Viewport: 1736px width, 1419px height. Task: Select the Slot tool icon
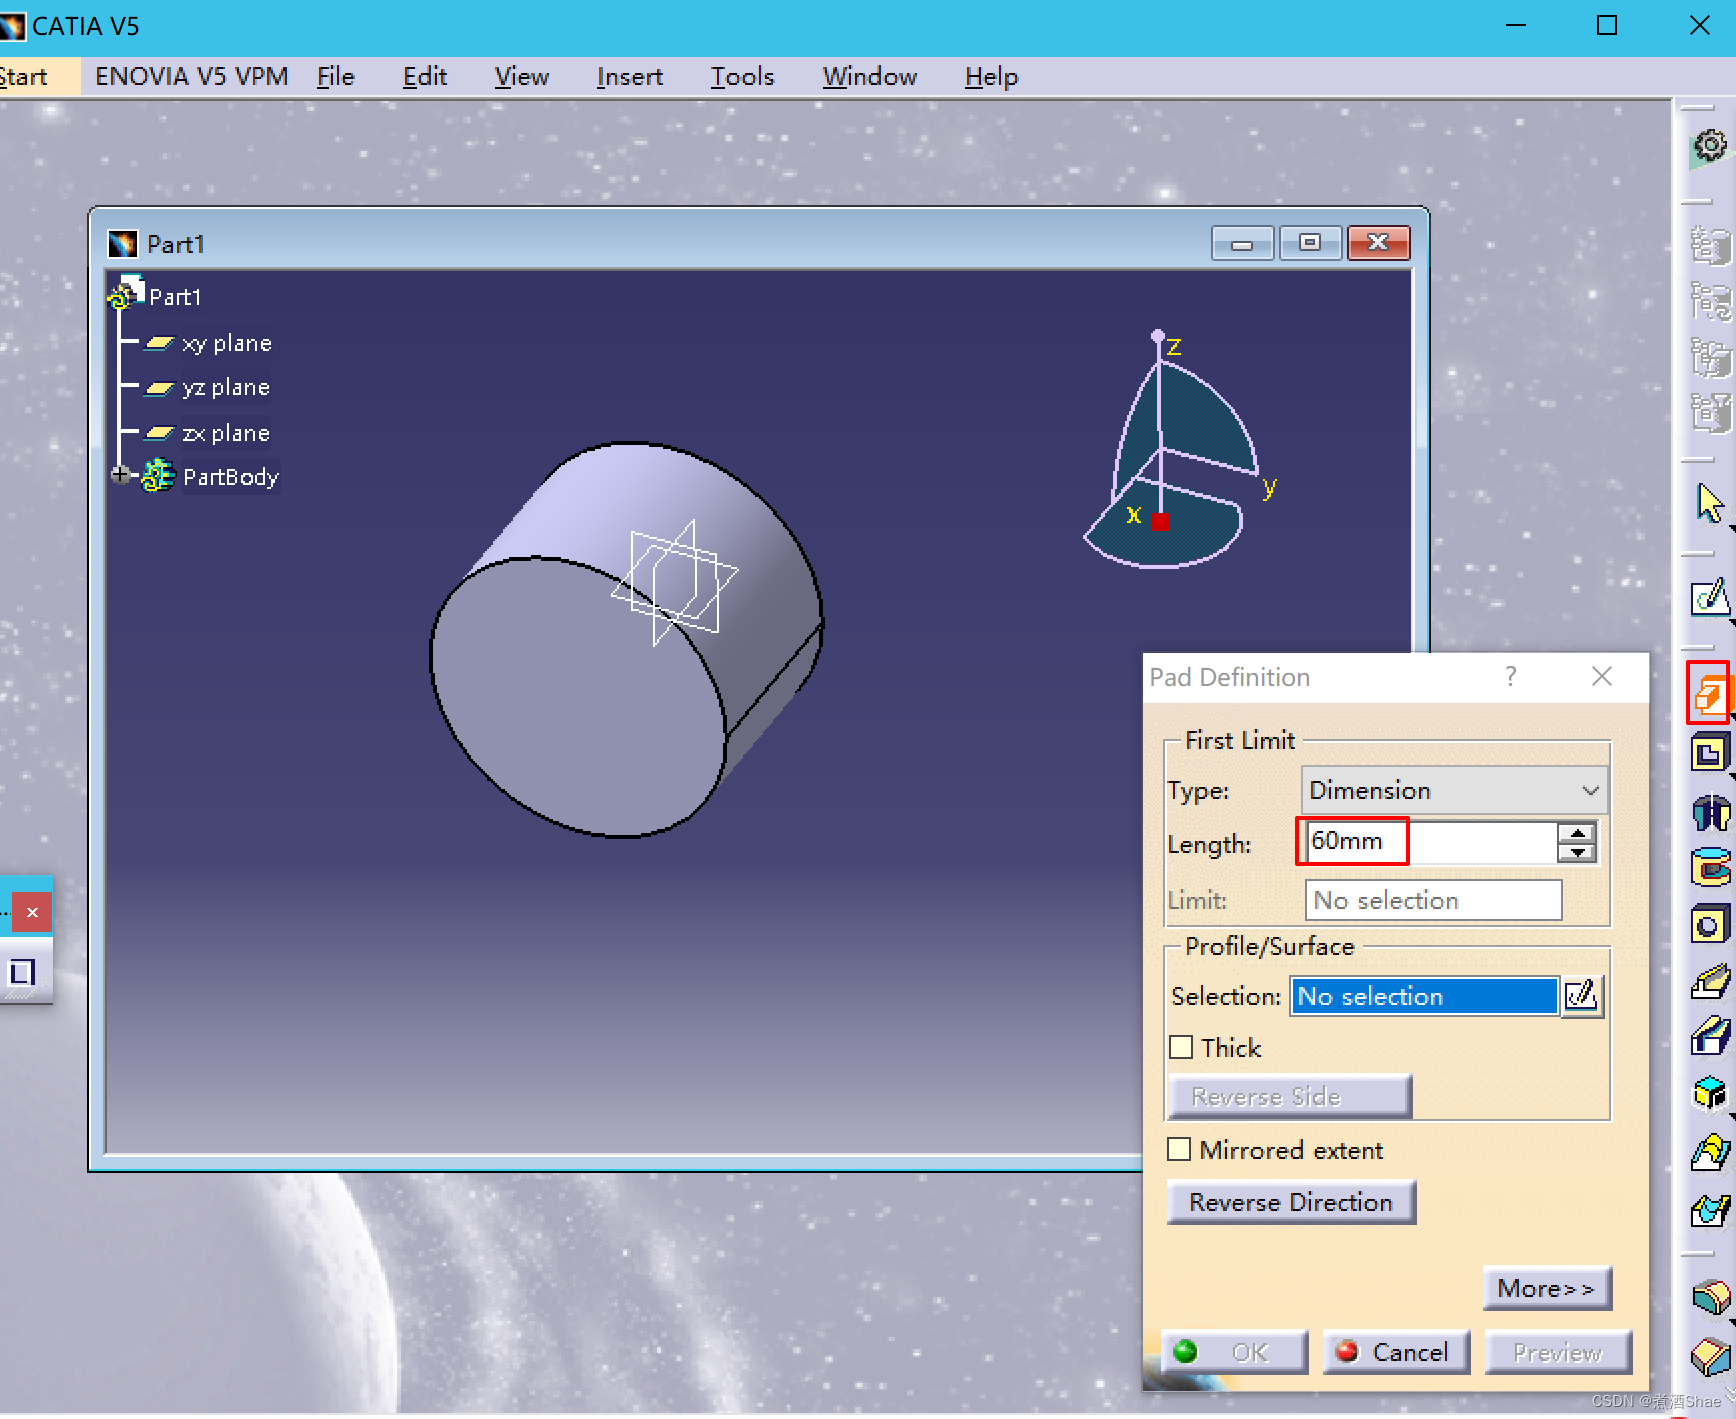click(x=1710, y=1037)
